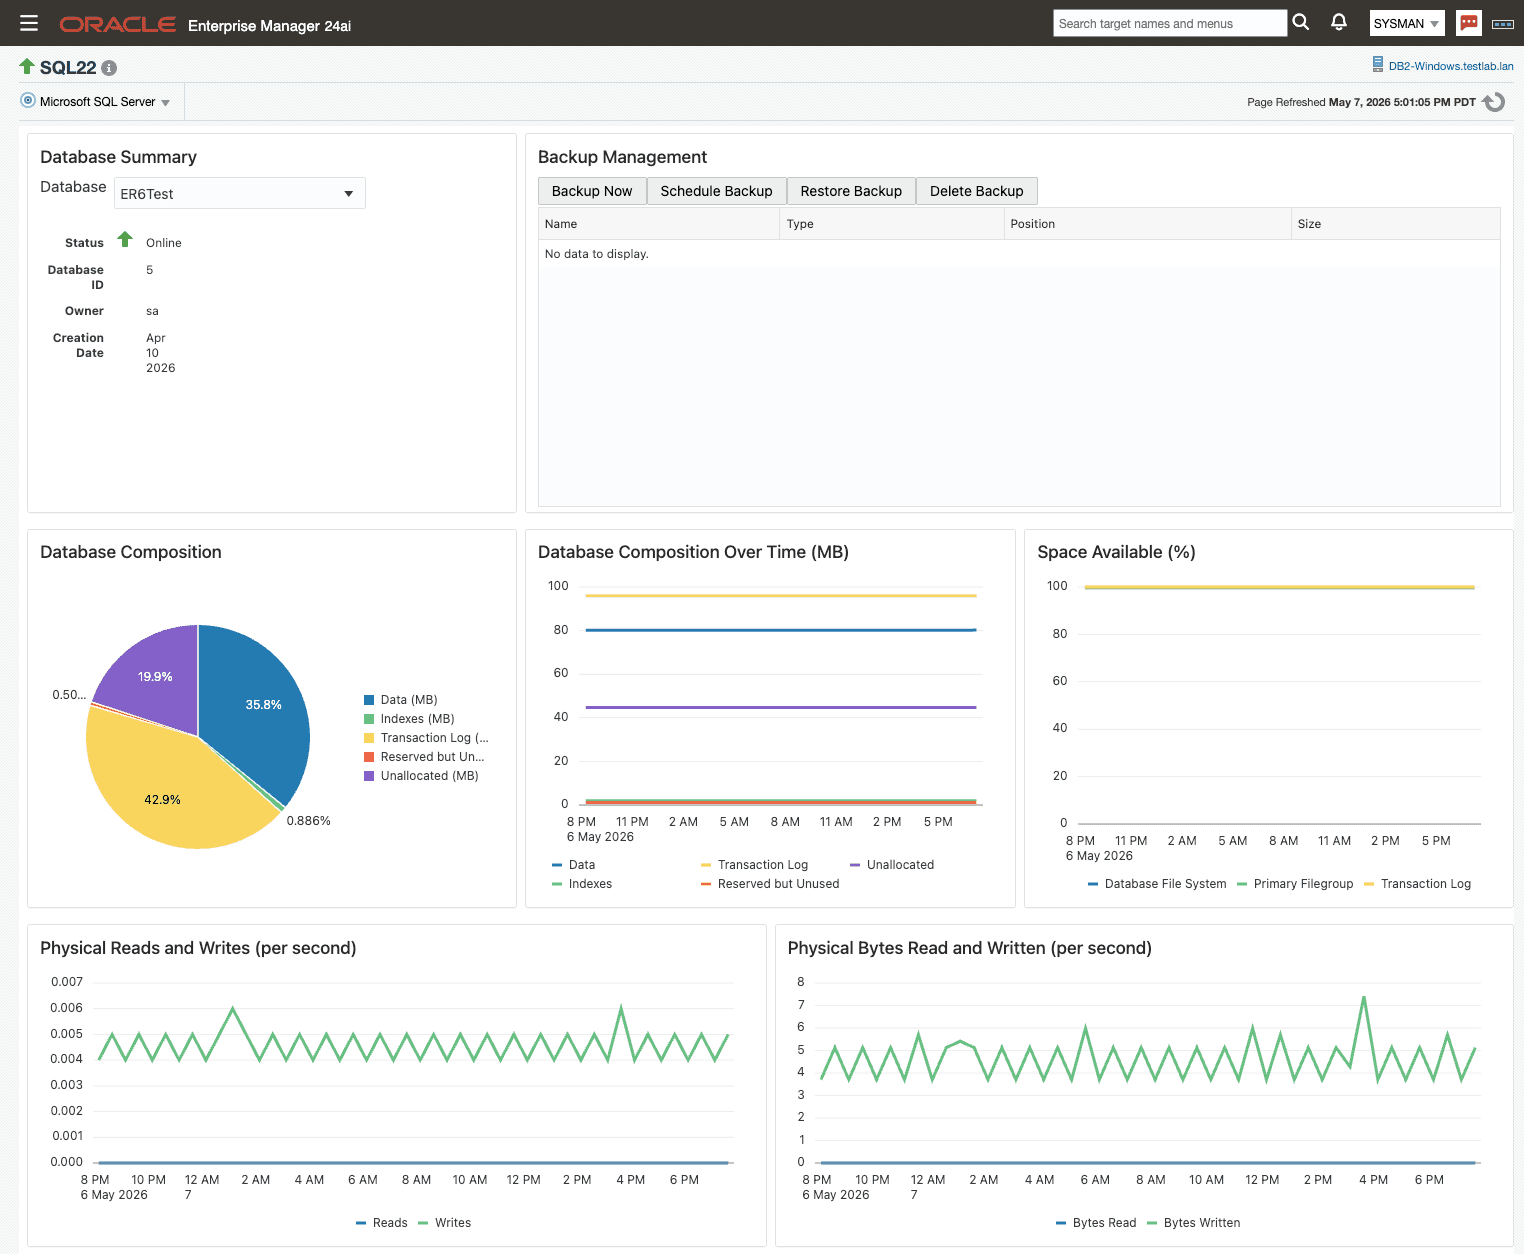Click Delete Backup
Screen dimensions: 1524x1254
[x=977, y=191]
